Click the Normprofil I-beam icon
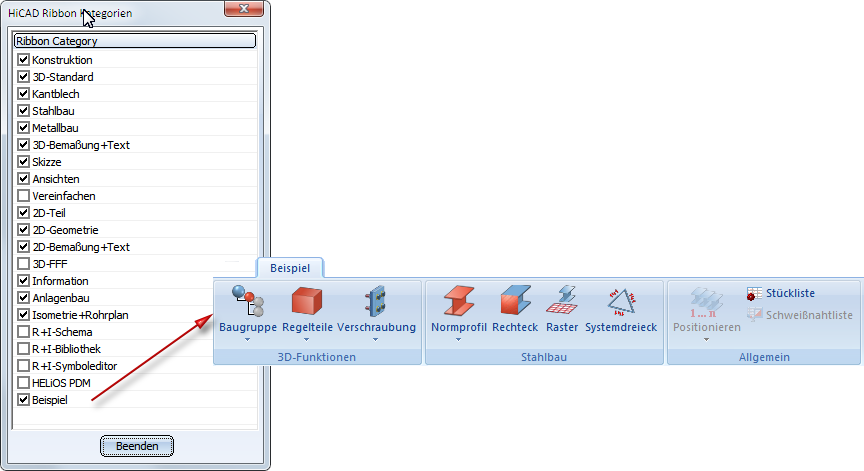 458,301
